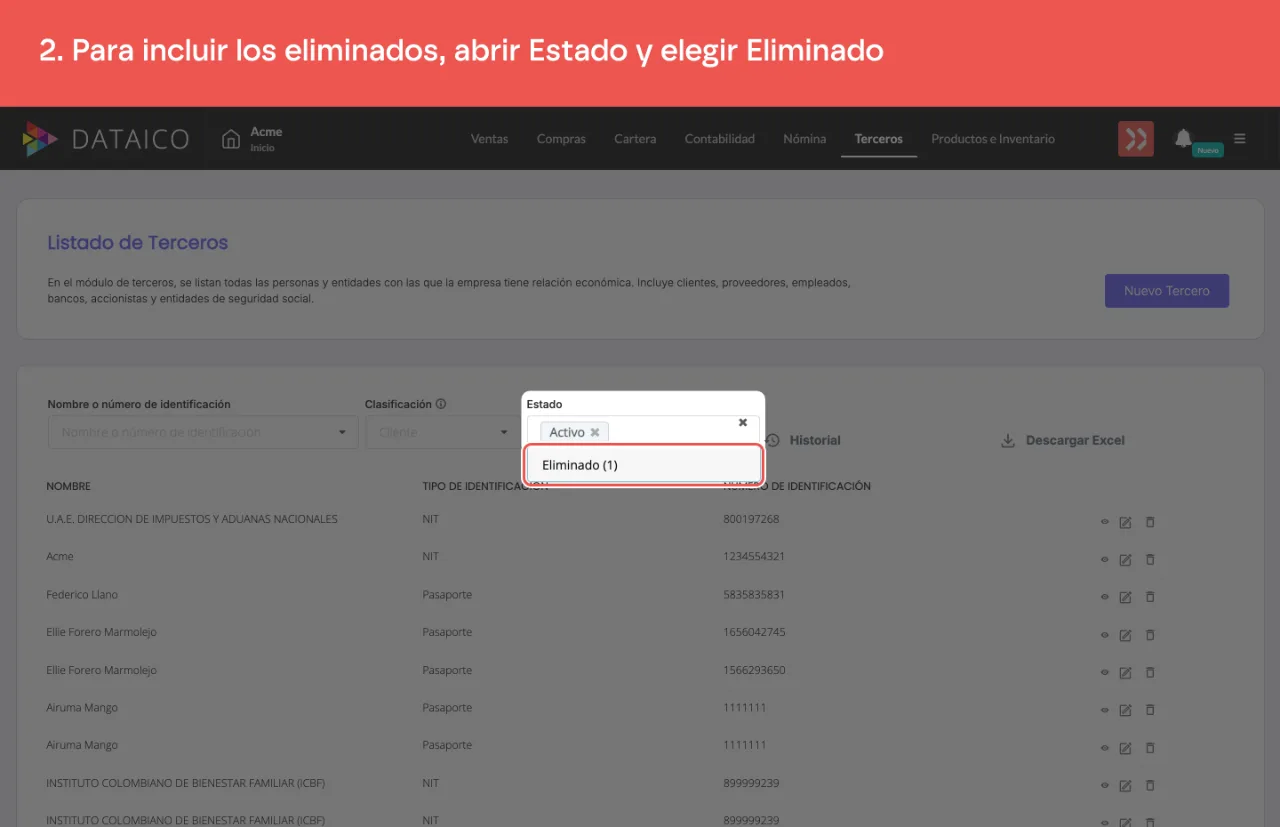1280x827 pixels.
Task: Click the identification number 5835835831
Action: pyautogui.click(x=754, y=594)
